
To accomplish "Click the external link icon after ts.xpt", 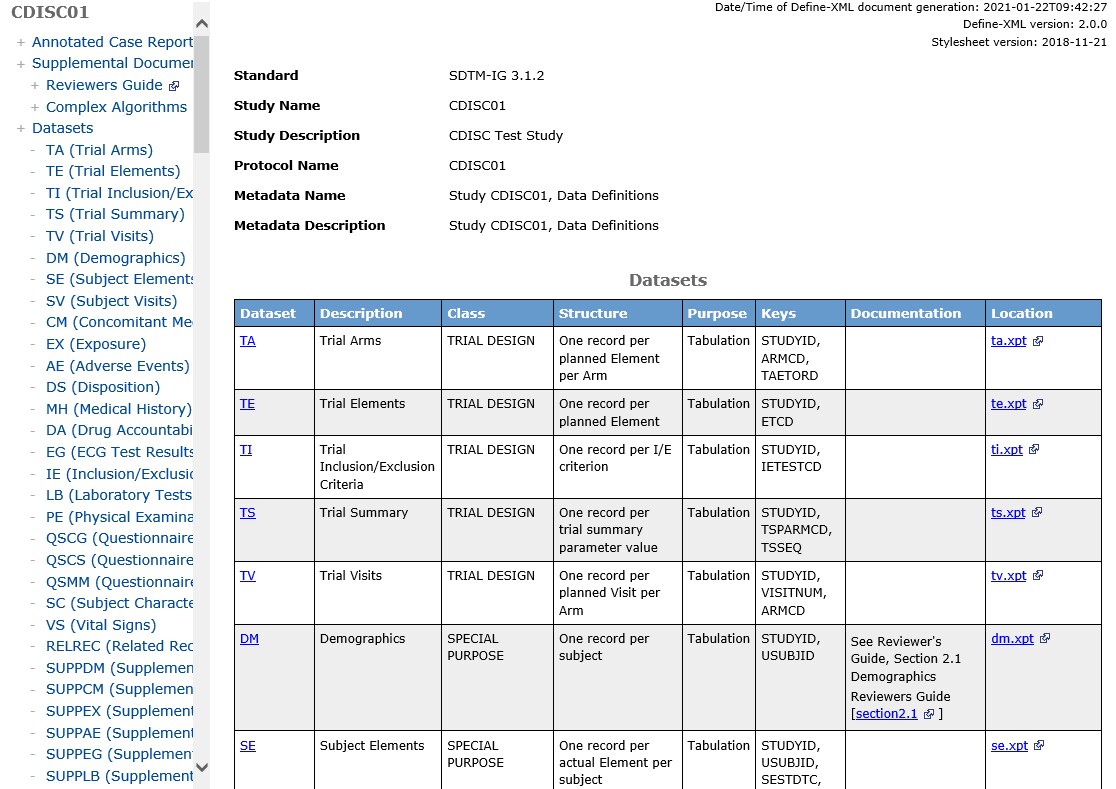I will point(1037,512).
